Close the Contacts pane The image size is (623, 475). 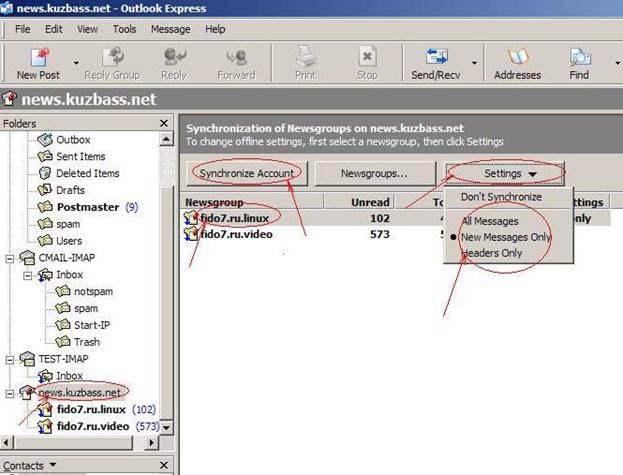point(164,465)
